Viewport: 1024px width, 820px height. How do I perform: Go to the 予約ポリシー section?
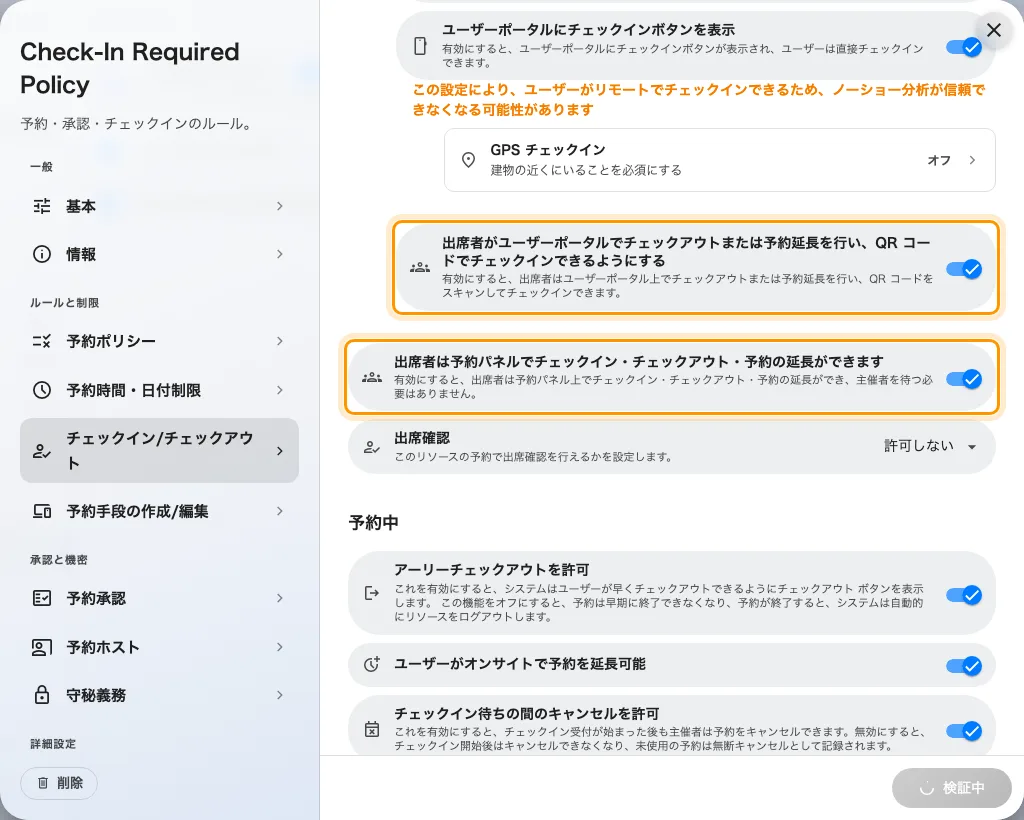coord(159,341)
